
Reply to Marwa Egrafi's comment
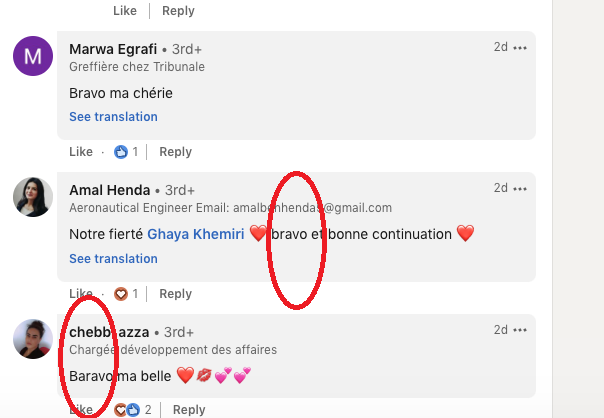click(x=176, y=152)
